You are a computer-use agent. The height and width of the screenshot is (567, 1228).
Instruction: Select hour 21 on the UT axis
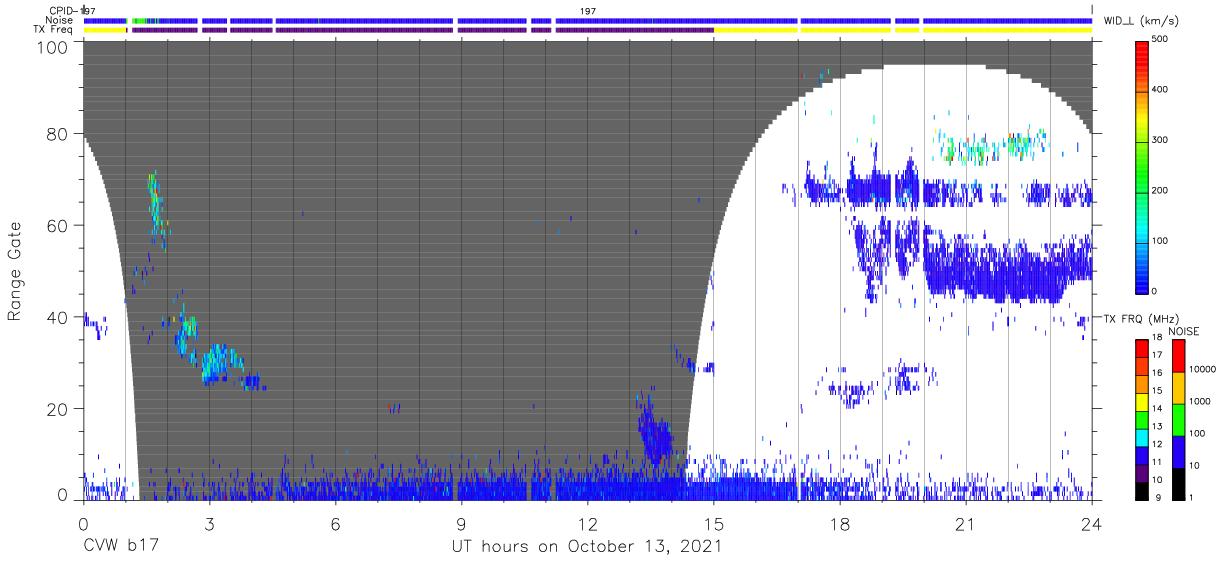pyautogui.click(x=965, y=524)
